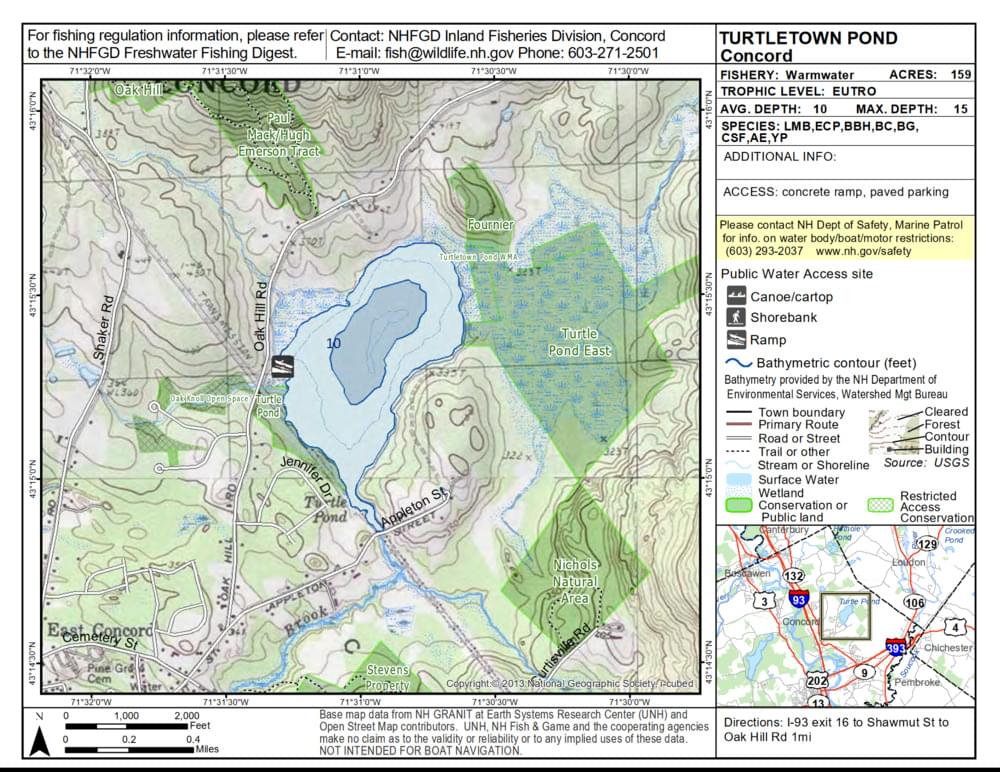1000x772 pixels.
Task: Click the 'Cemetery St' road label
Action: [101, 639]
